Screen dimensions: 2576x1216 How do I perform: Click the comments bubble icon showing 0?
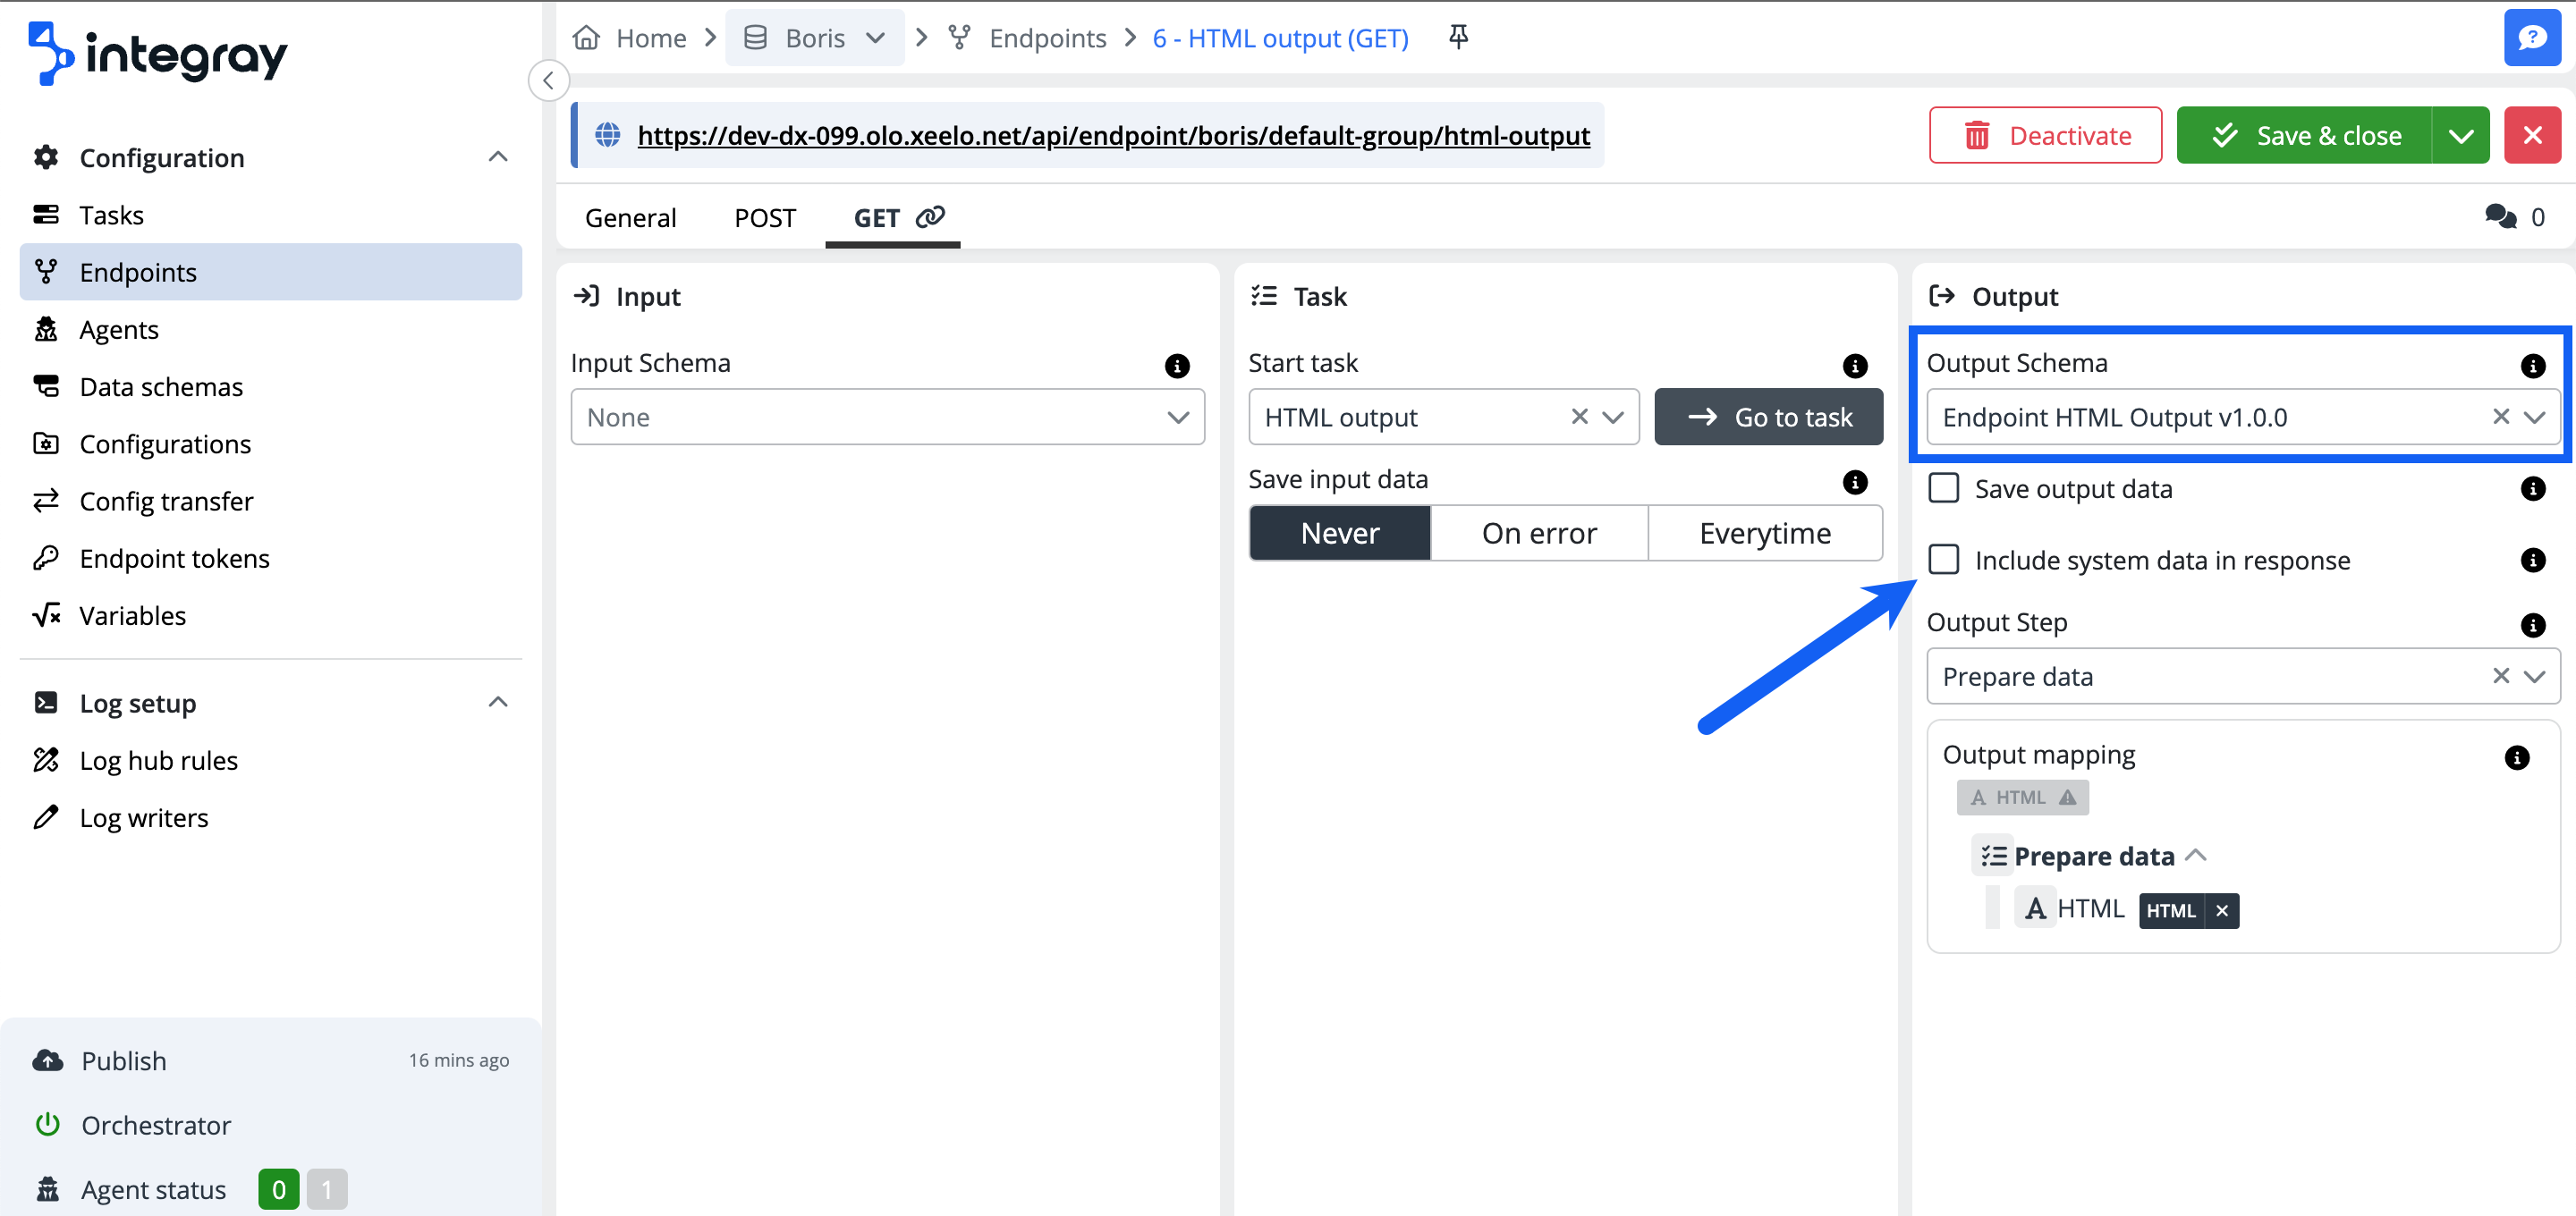[2501, 217]
